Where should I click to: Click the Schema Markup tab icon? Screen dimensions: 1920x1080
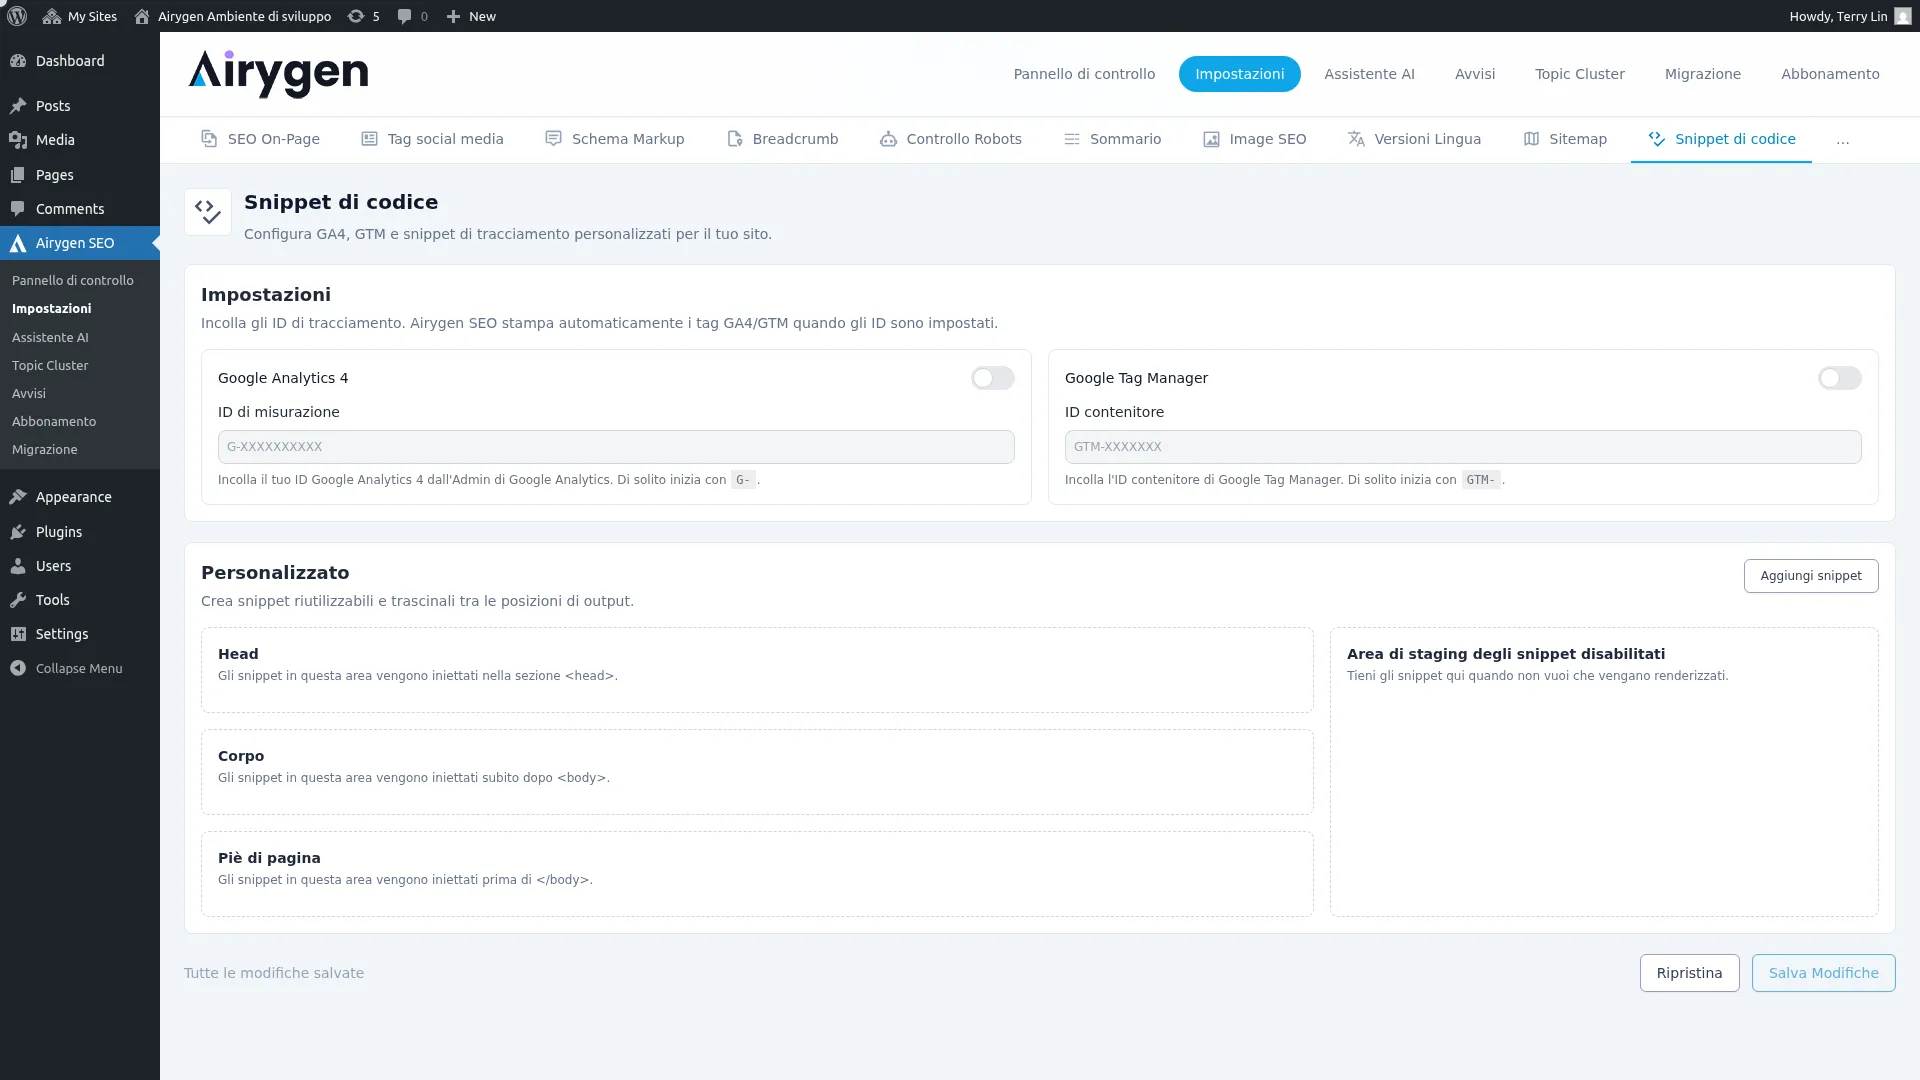[553, 139]
